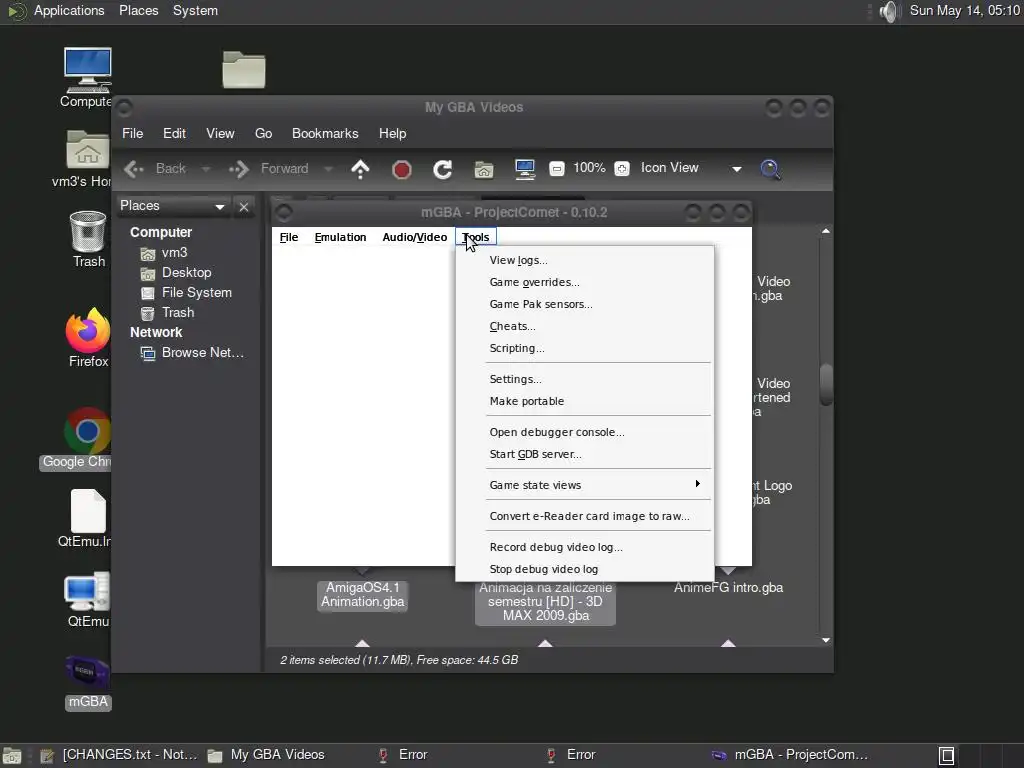Close the mGBA Tools menu header

click(476, 237)
